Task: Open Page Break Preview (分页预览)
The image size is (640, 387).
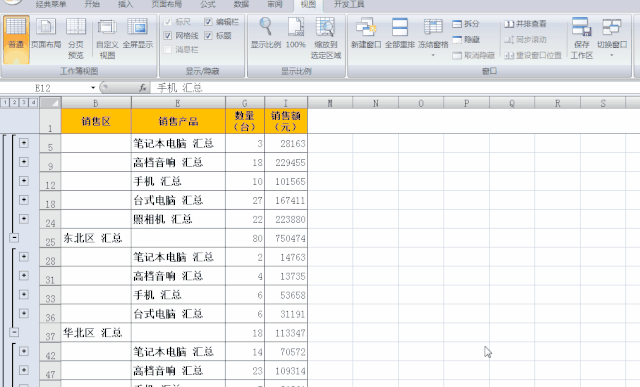Action: [x=76, y=39]
